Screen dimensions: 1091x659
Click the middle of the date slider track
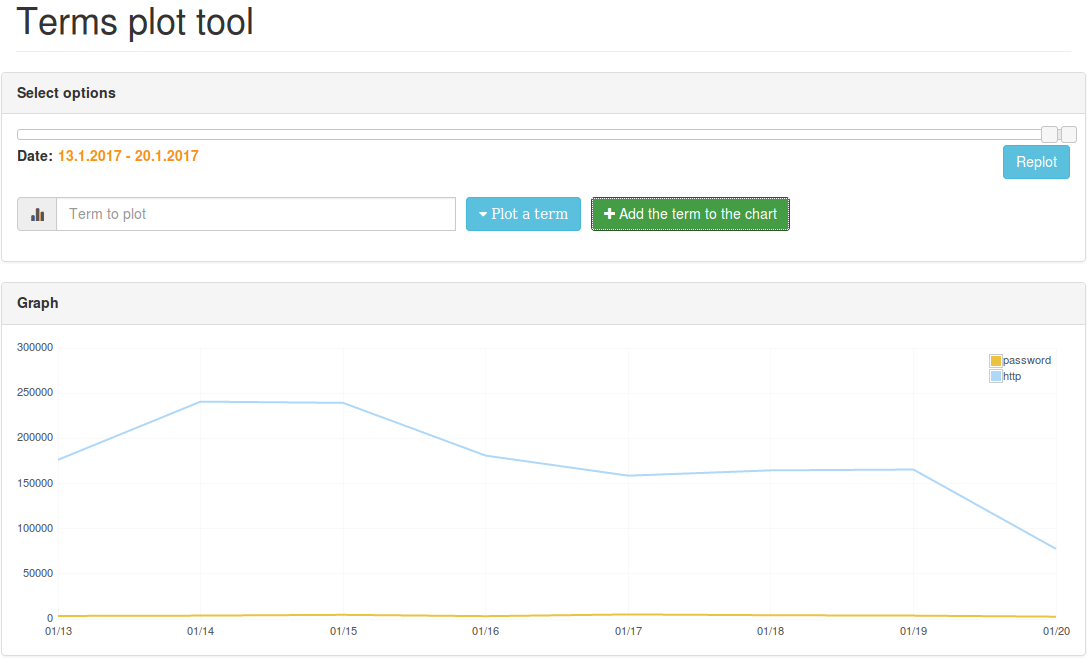(530, 134)
